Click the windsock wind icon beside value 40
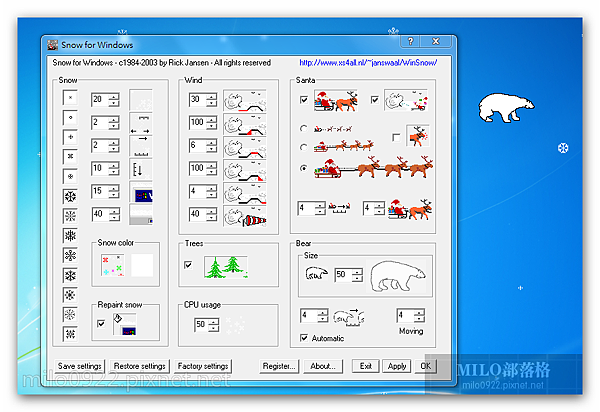This screenshot has height=412, width=600. click(245, 215)
